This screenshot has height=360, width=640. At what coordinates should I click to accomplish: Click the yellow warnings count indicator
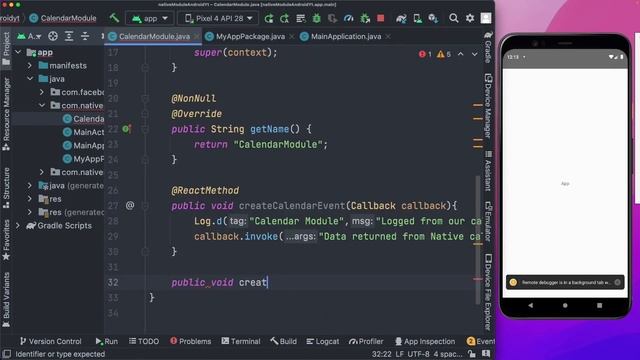coord(444,54)
